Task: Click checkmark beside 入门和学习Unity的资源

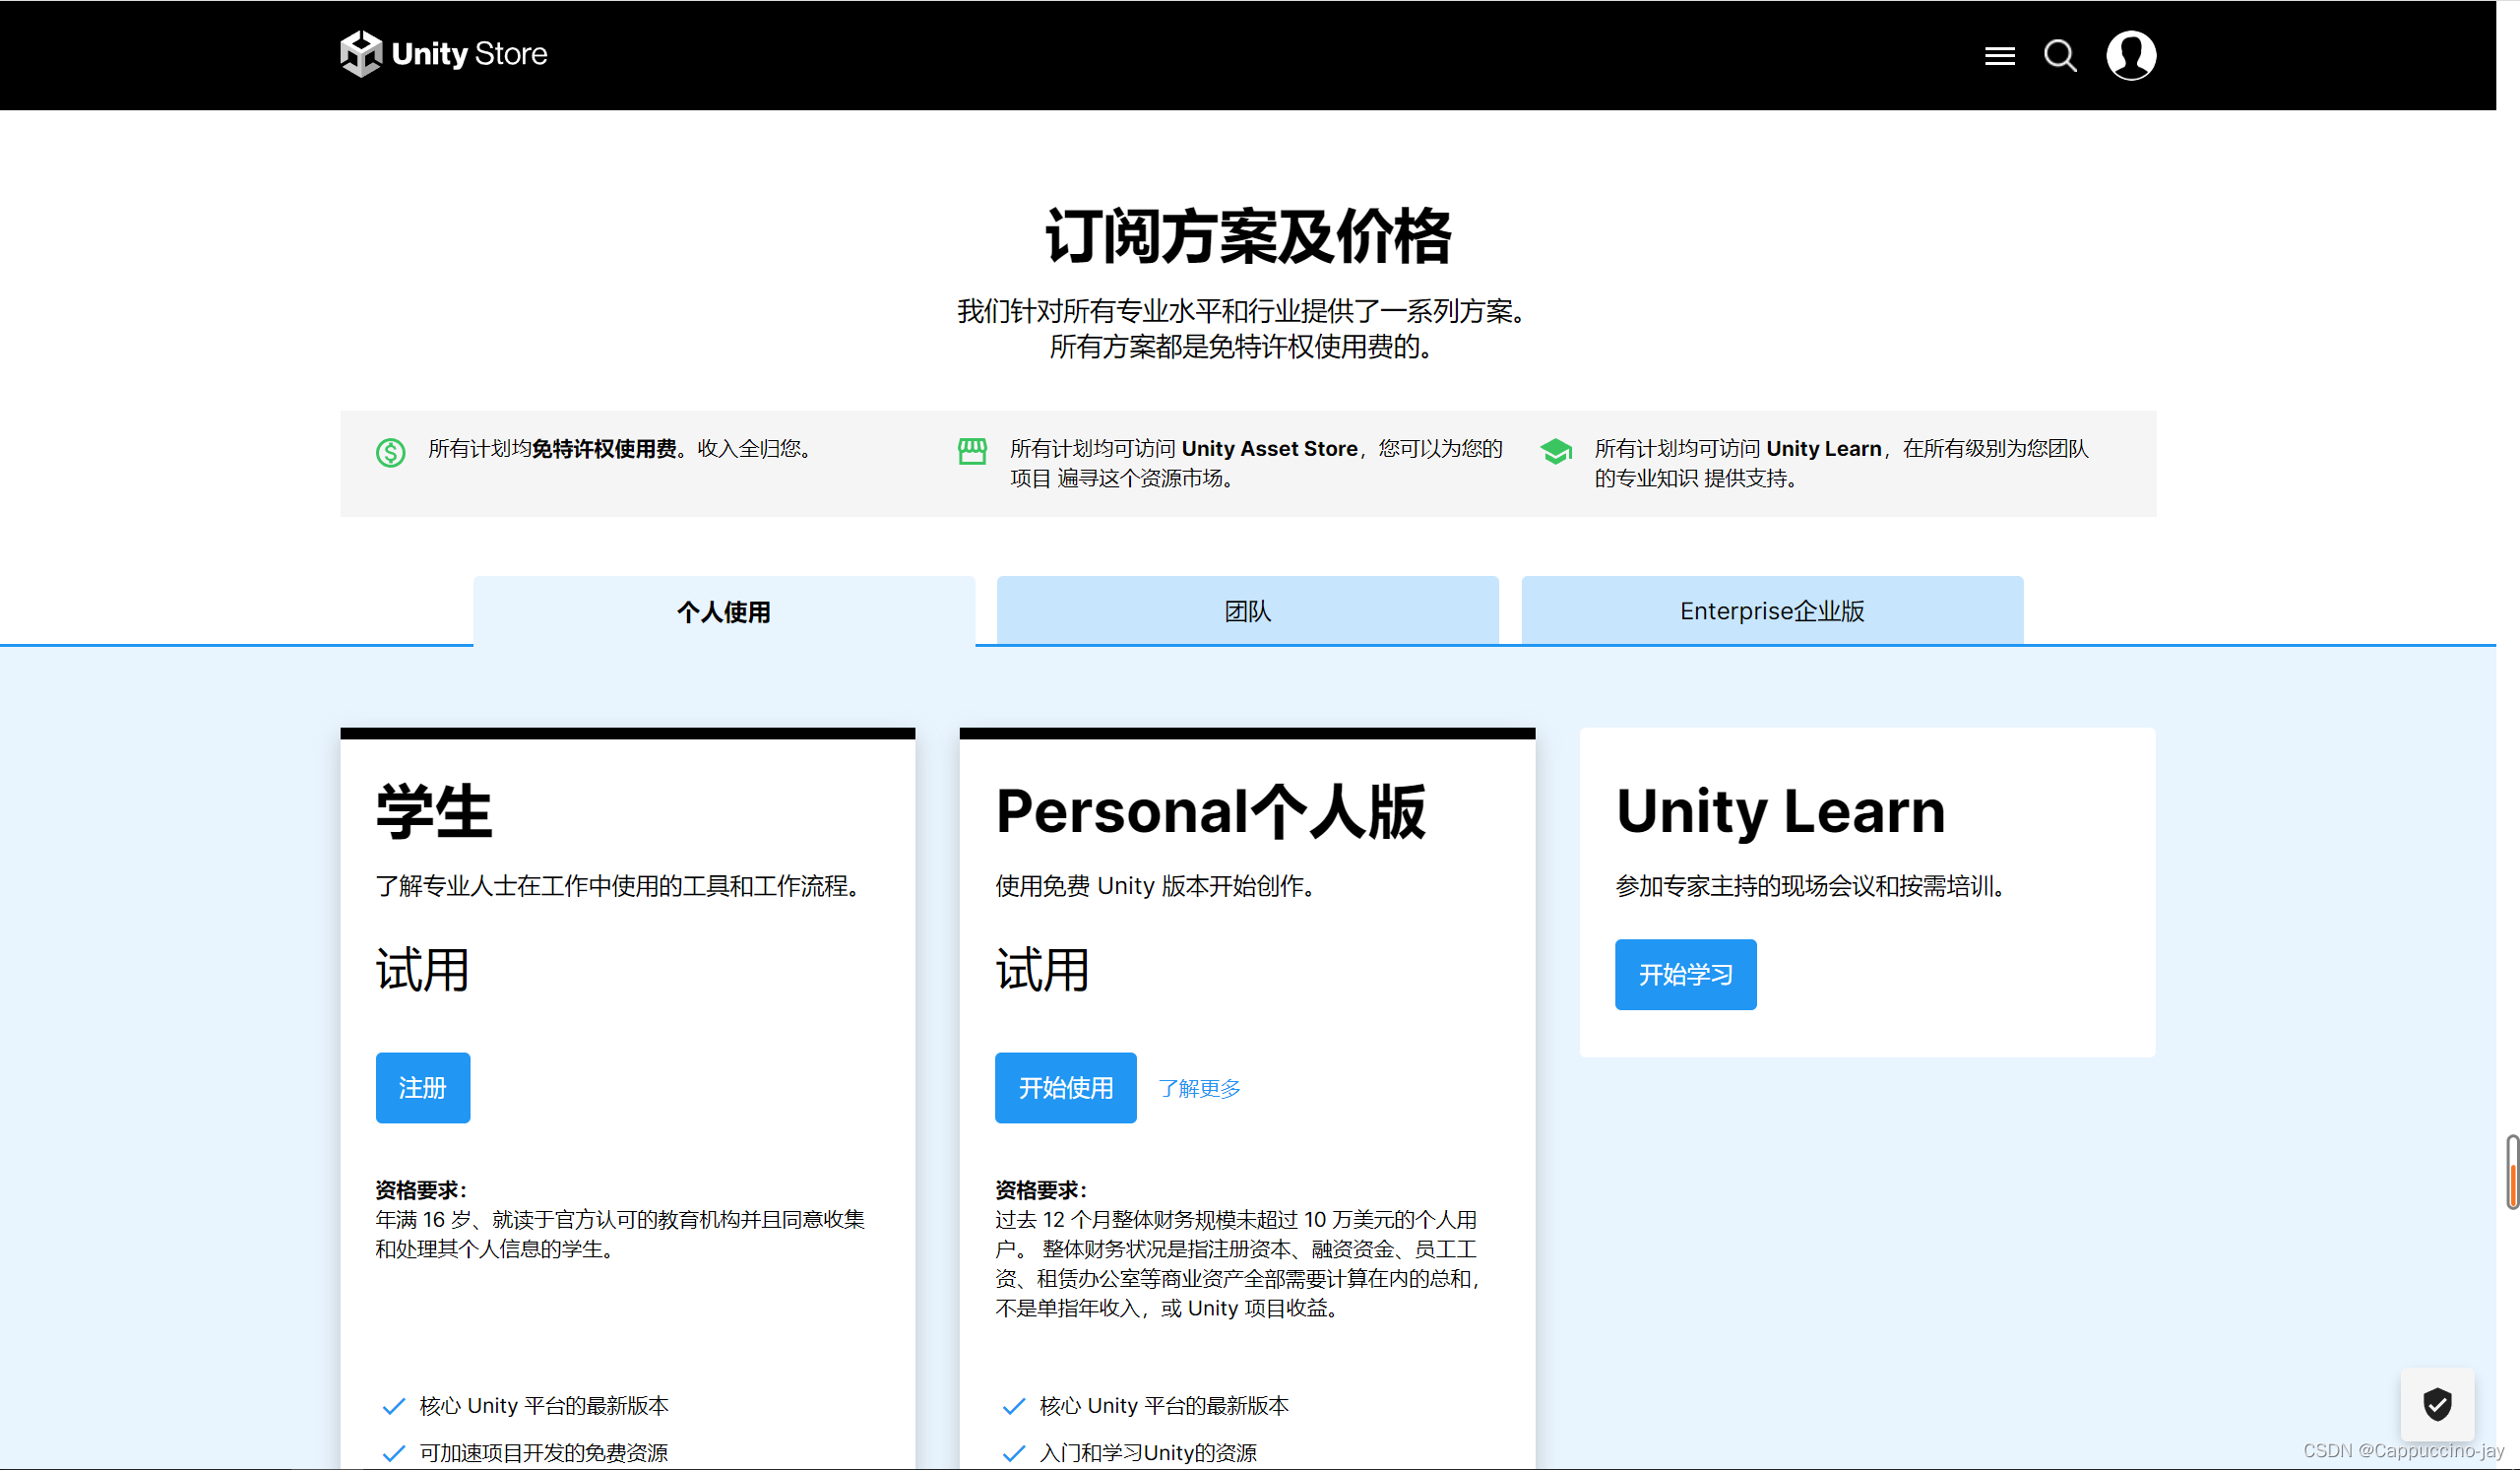Action: pos(1014,1452)
